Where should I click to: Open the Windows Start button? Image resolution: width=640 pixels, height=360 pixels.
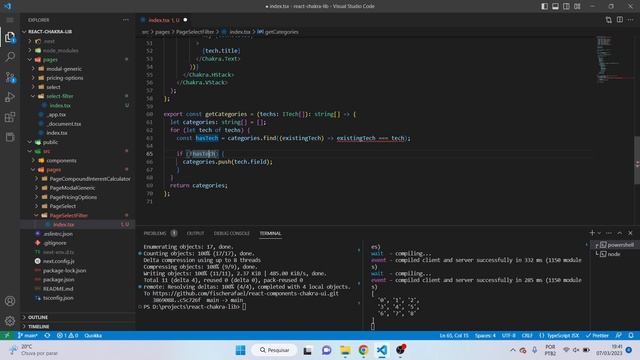tap(240, 350)
